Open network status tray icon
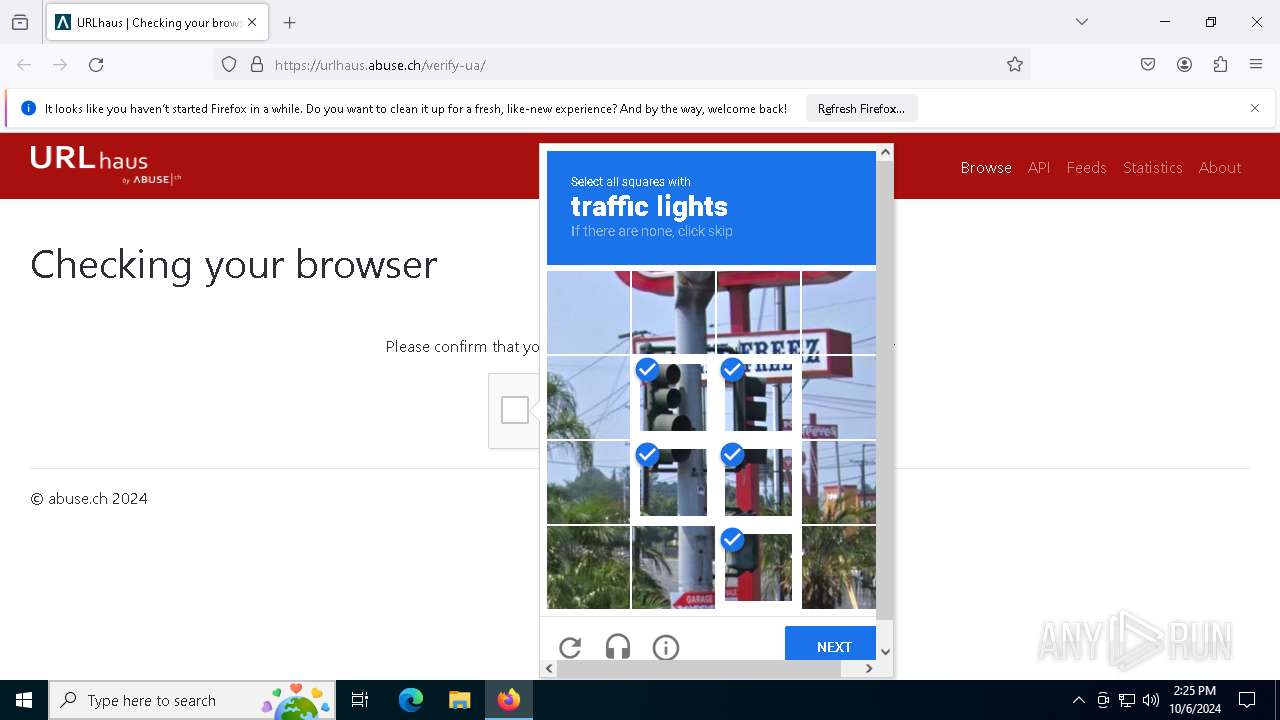1280x720 pixels. 1127,700
